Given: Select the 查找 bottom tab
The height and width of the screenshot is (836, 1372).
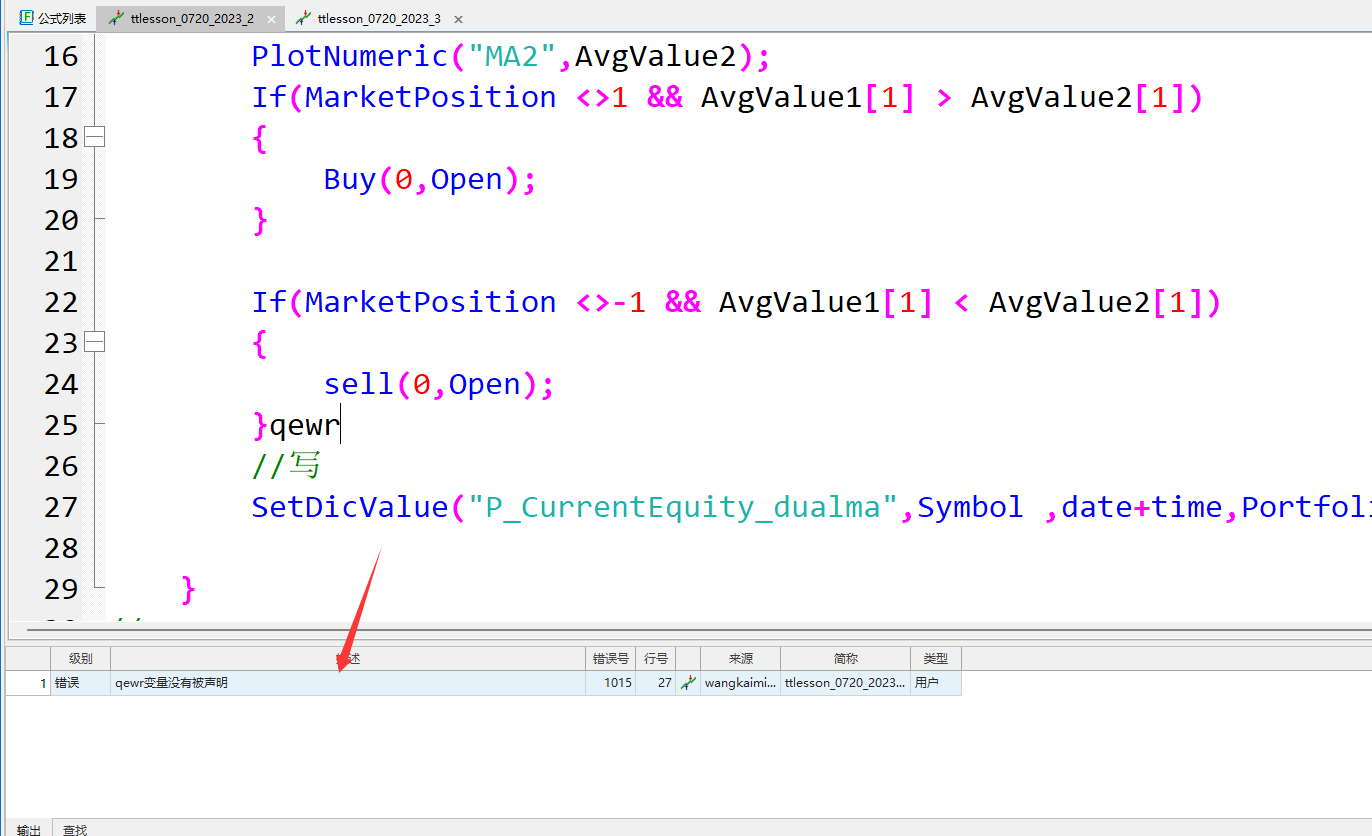Looking at the screenshot, I should [x=74, y=829].
